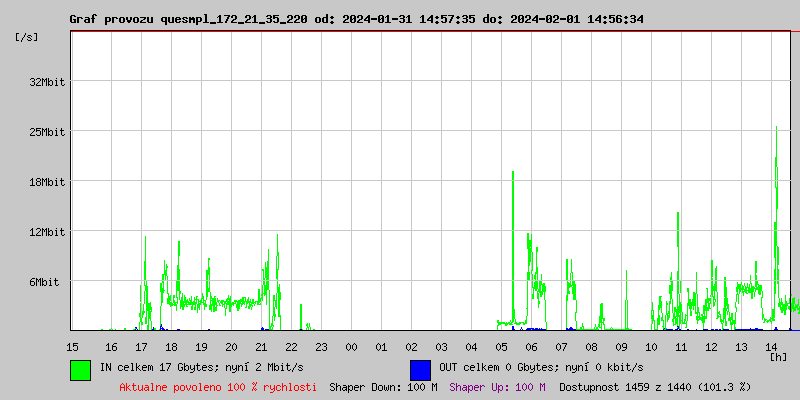This screenshot has width=800, height=400.
Task: Click the 14 hour x-axis label
Action: click(771, 347)
